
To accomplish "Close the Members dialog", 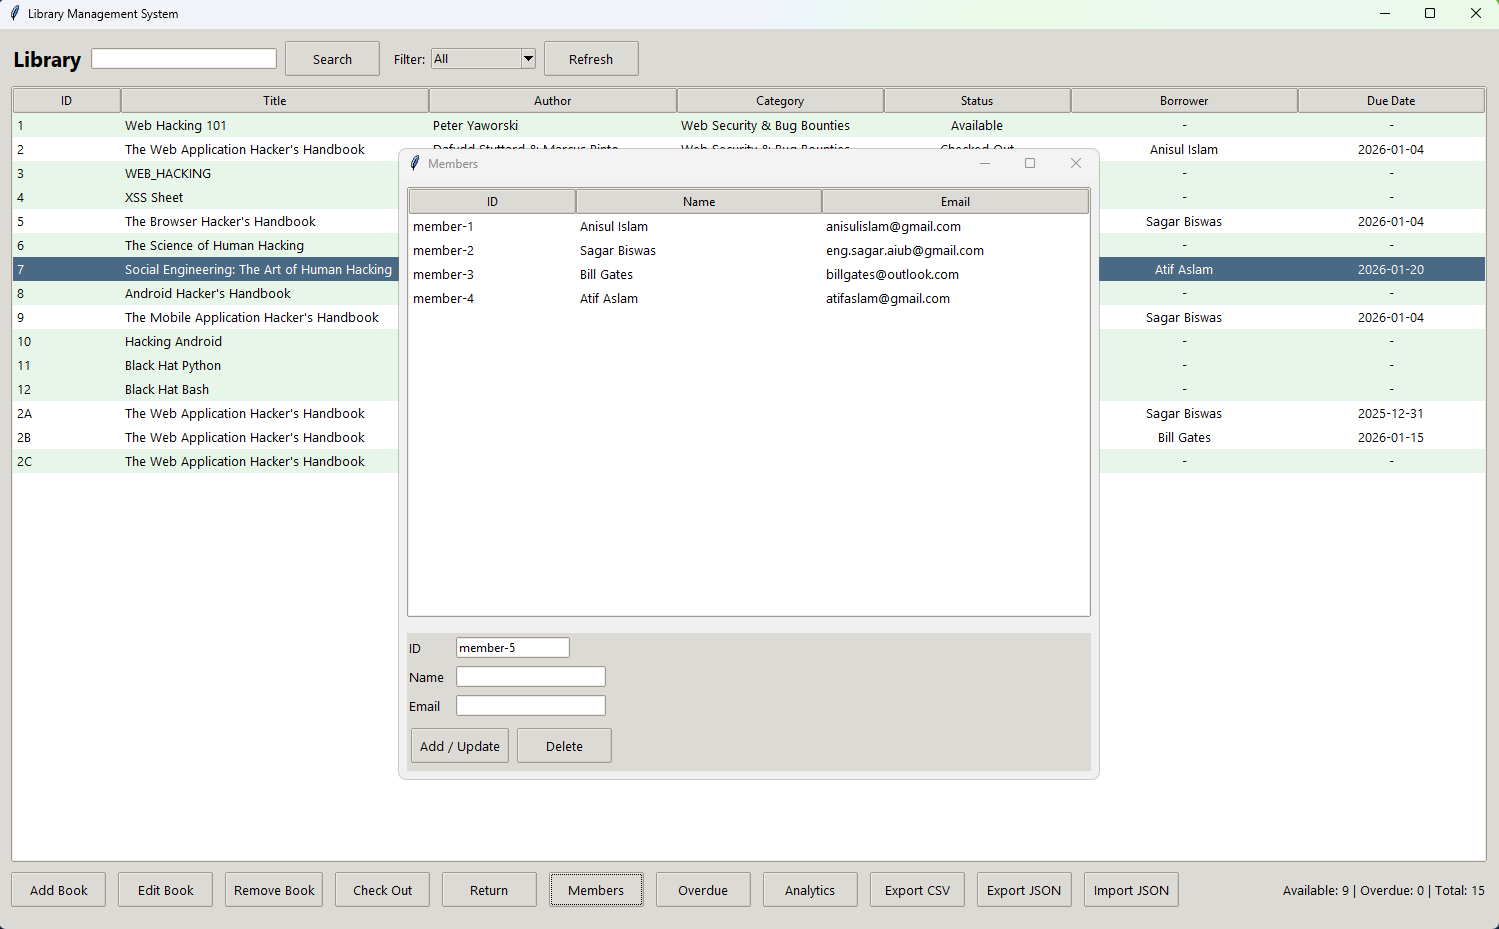I will click(x=1076, y=163).
